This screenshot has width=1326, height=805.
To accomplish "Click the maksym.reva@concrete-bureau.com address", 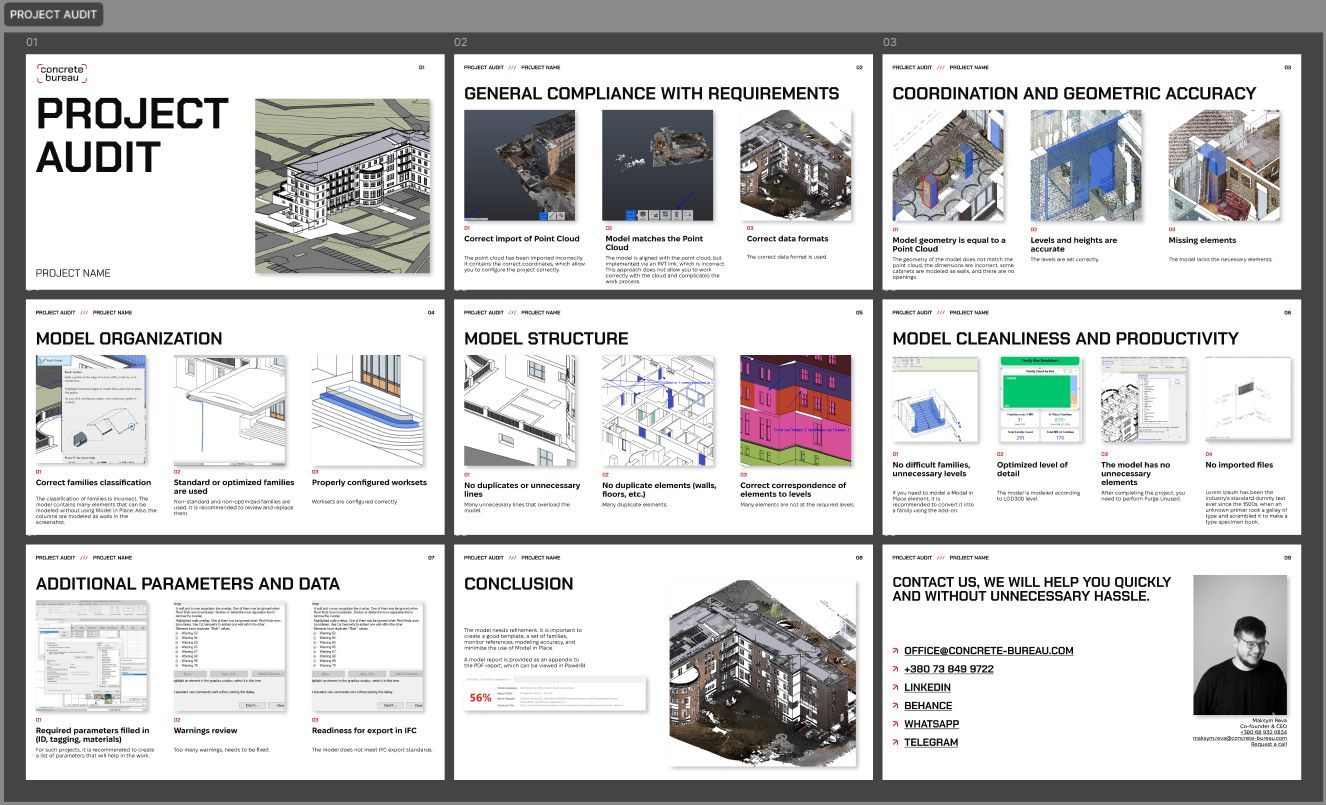I will coord(1240,738).
